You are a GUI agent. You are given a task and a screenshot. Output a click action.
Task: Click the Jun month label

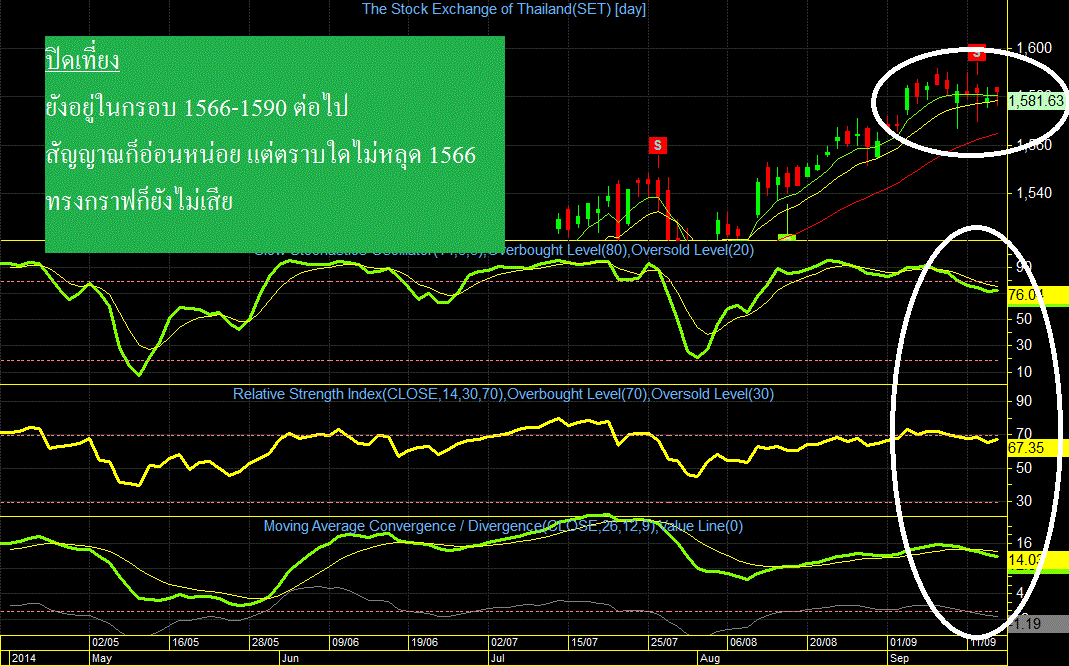(x=290, y=658)
